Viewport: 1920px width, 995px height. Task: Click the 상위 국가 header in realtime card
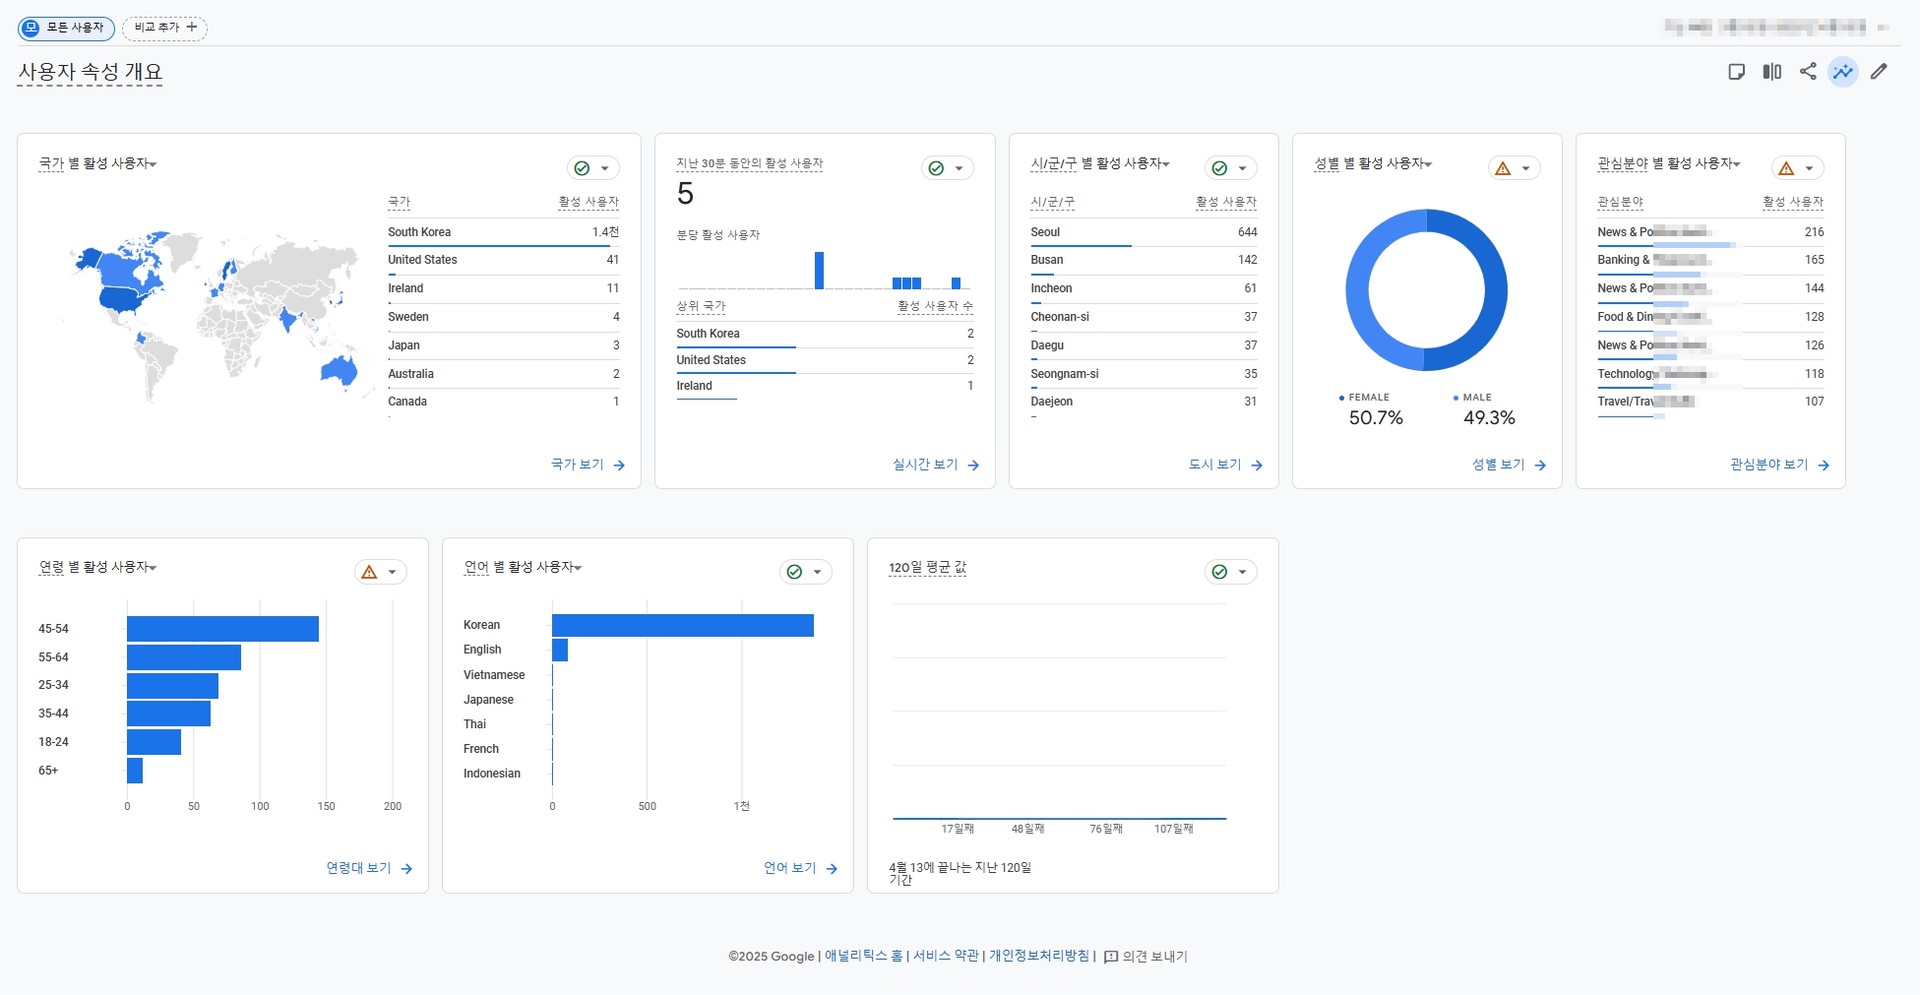tap(701, 307)
